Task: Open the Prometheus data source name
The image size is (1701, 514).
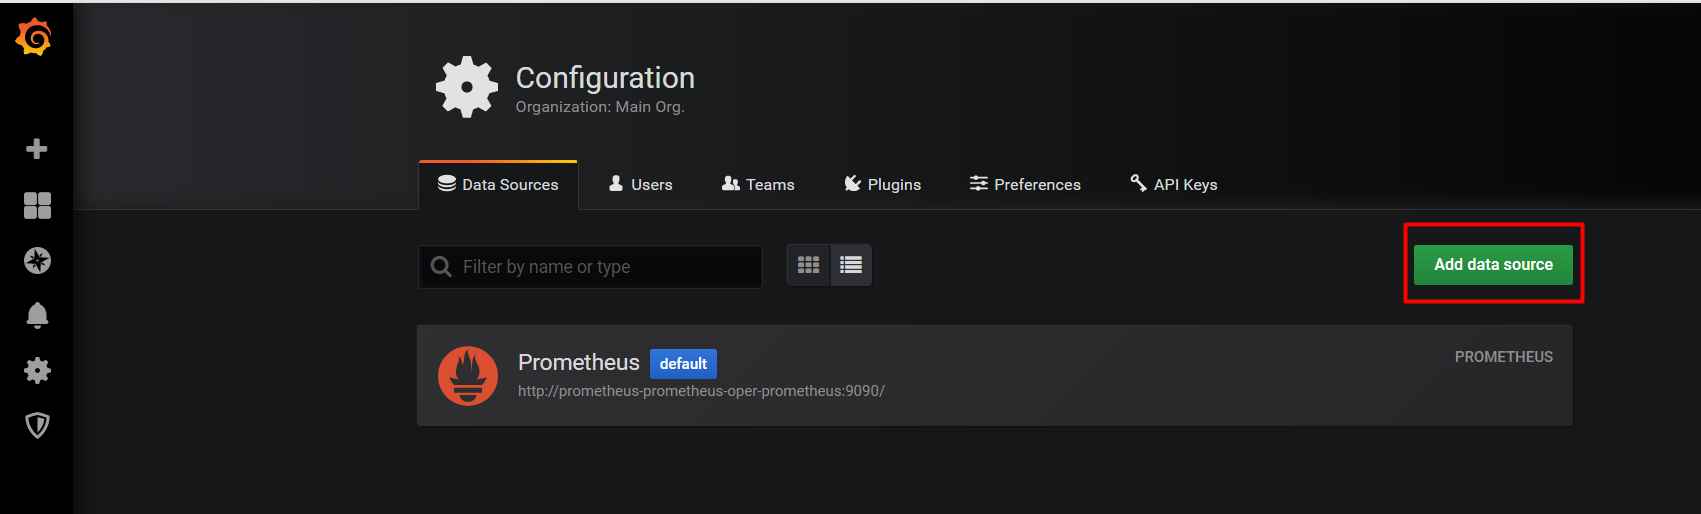Action: (578, 362)
